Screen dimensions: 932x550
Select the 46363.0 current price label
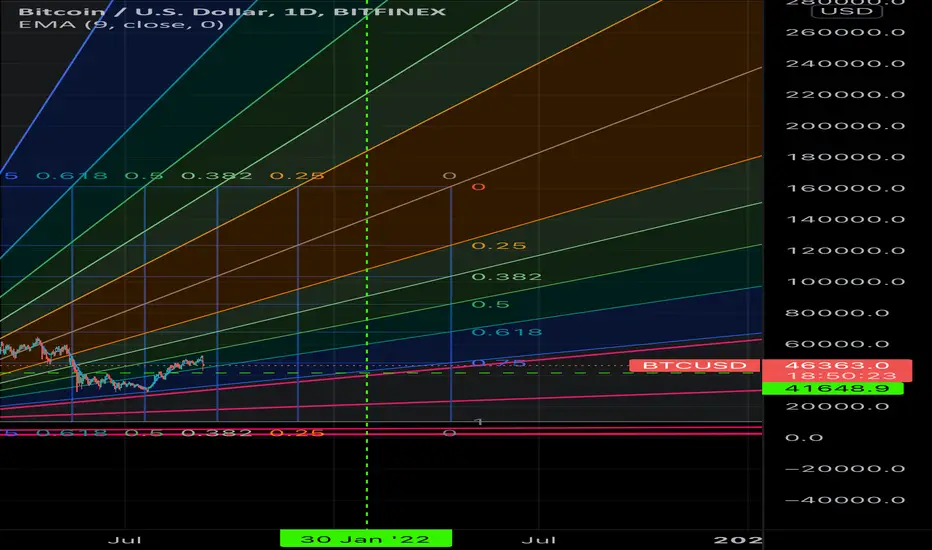tap(836, 365)
